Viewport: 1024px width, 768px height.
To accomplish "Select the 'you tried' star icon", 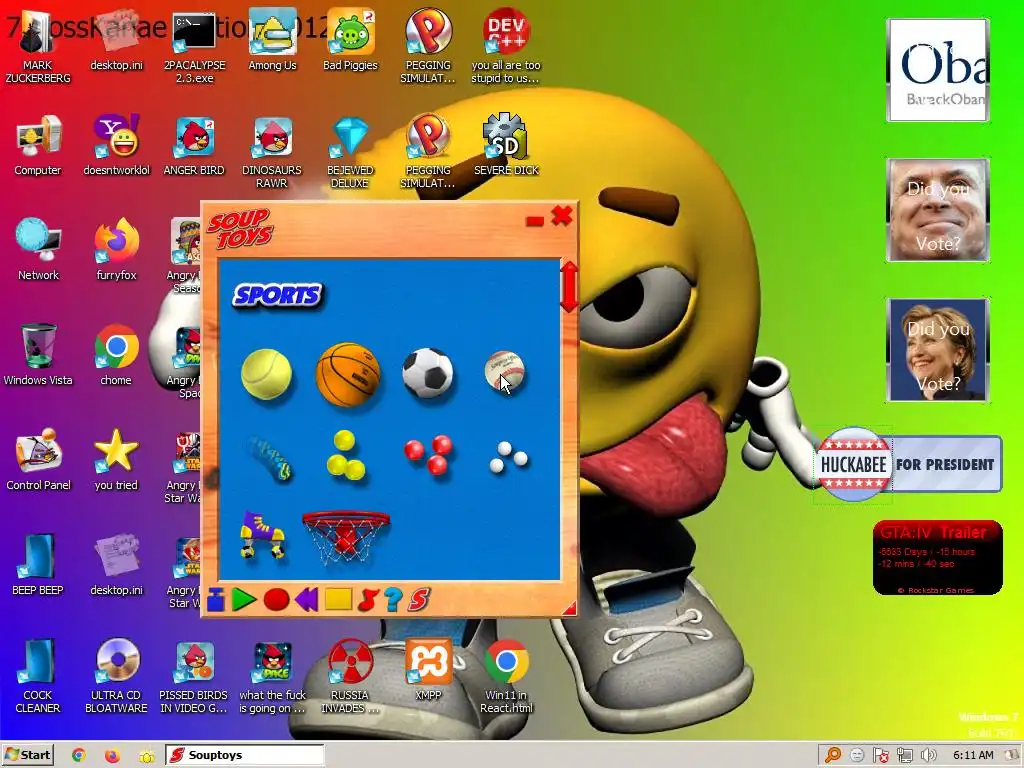I will pos(116,460).
